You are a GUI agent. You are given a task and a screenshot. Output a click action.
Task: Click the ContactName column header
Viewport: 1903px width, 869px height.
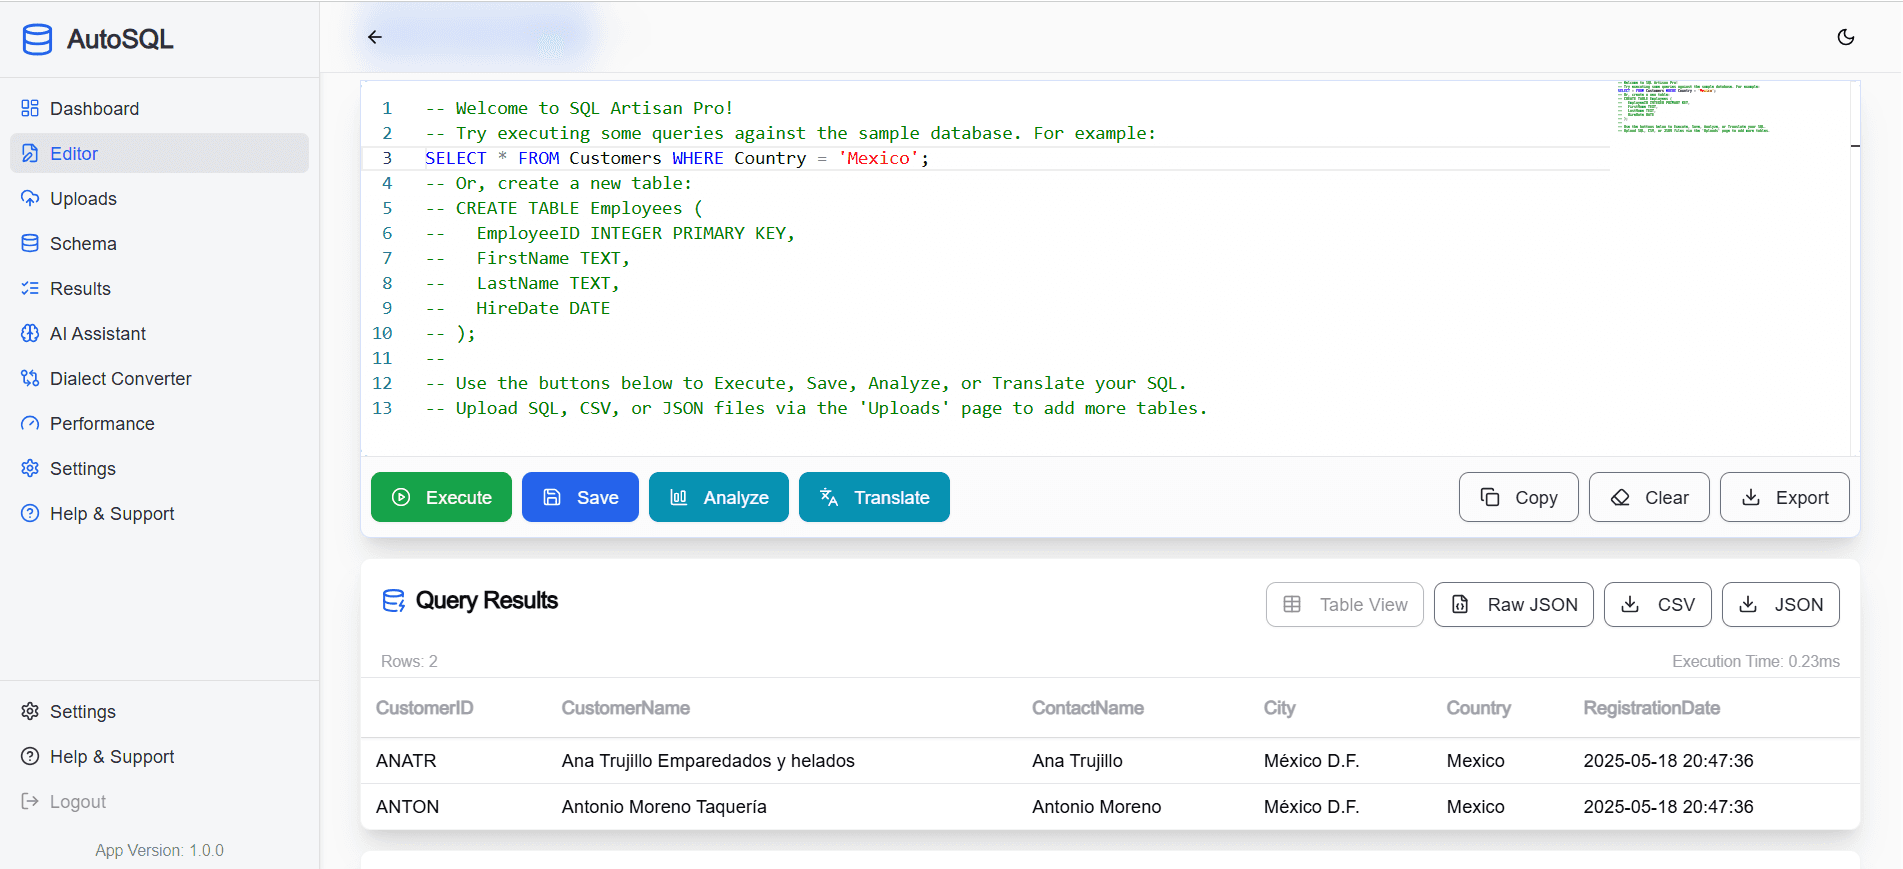[x=1087, y=708]
